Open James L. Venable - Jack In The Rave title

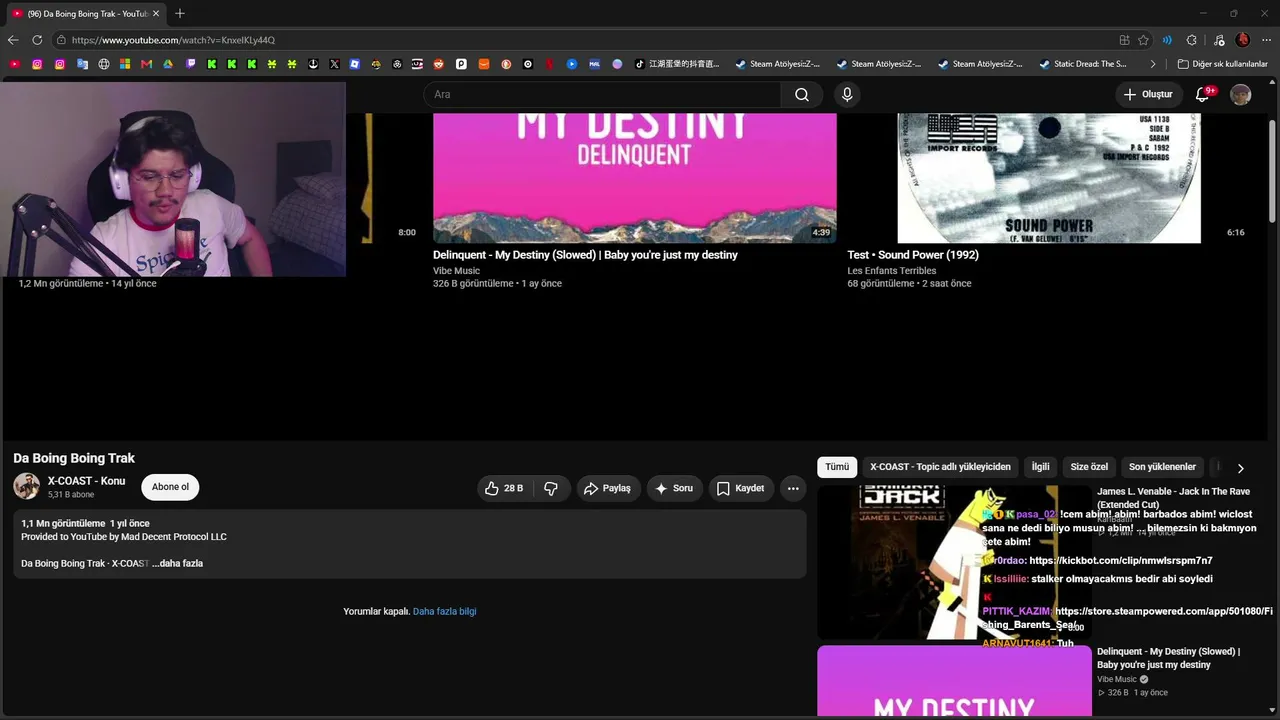point(1173,498)
